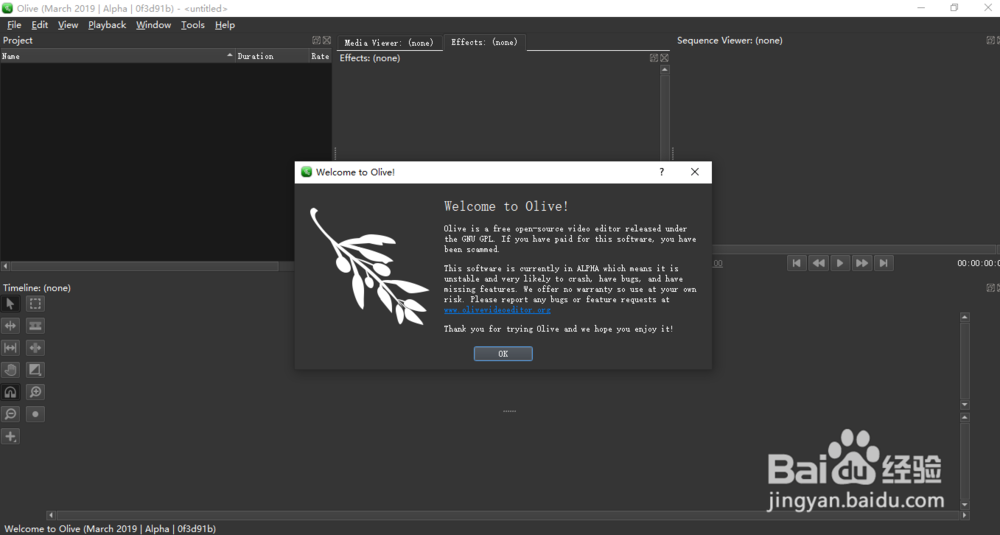
Task: Float the Project panel
Action: pyautogui.click(x=316, y=40)
